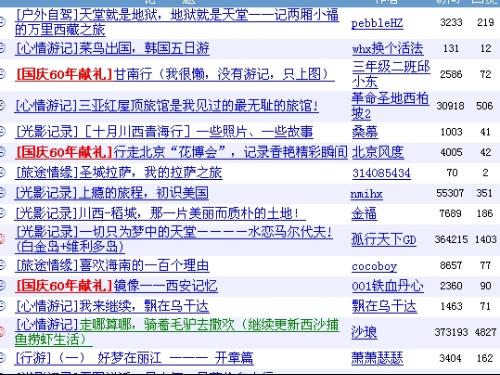Open the green thread 骑着毛驴去撒欢
Viewport: 500px width, 375px height.
[177, 332]
